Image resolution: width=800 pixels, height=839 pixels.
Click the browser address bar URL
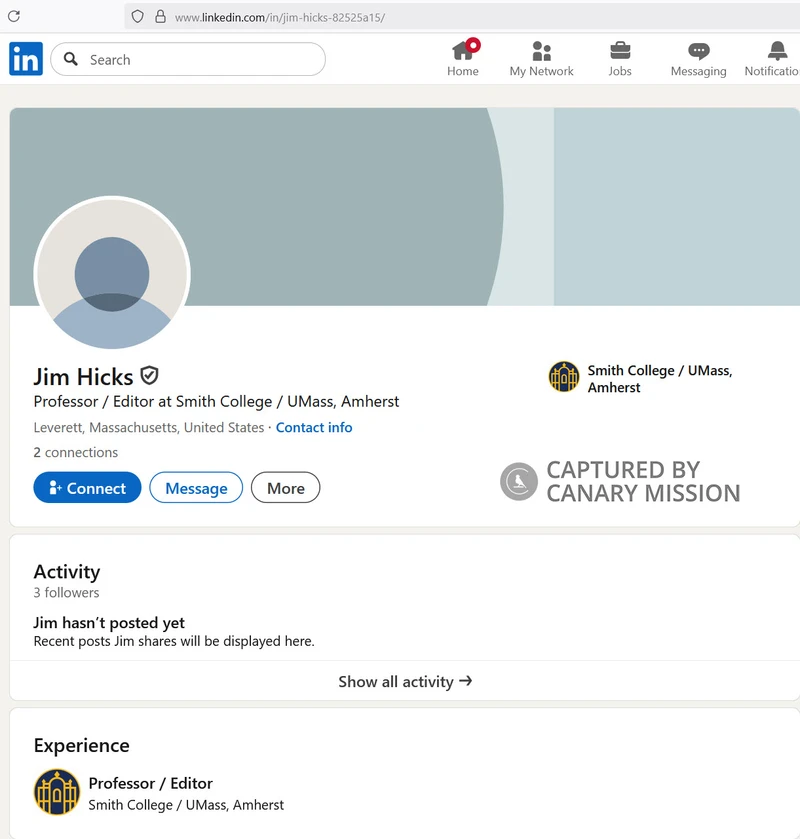pyautogui.click(x=280, y=18)
